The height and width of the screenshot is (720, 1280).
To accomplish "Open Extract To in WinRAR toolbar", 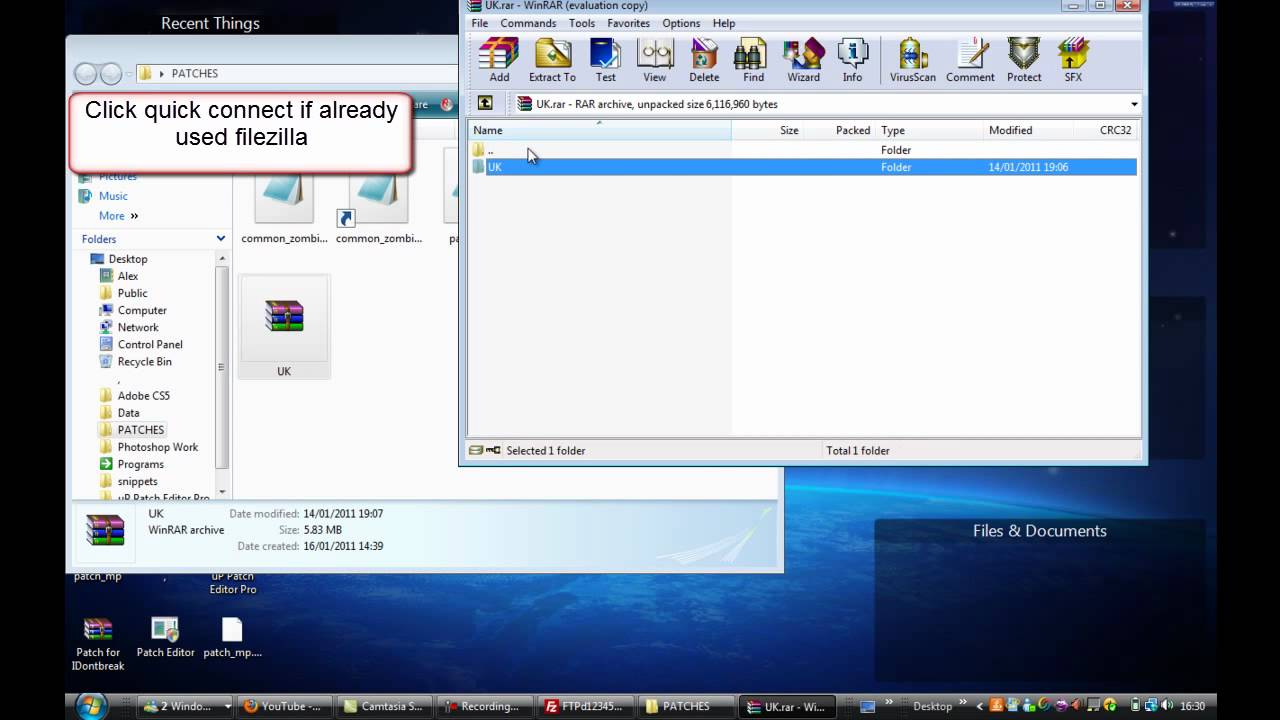I will coord(552,60).
